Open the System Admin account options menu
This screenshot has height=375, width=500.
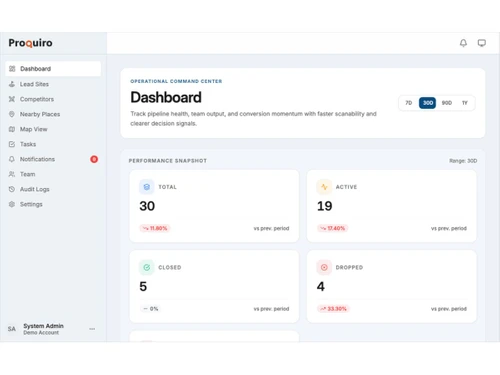pos(92,329)
